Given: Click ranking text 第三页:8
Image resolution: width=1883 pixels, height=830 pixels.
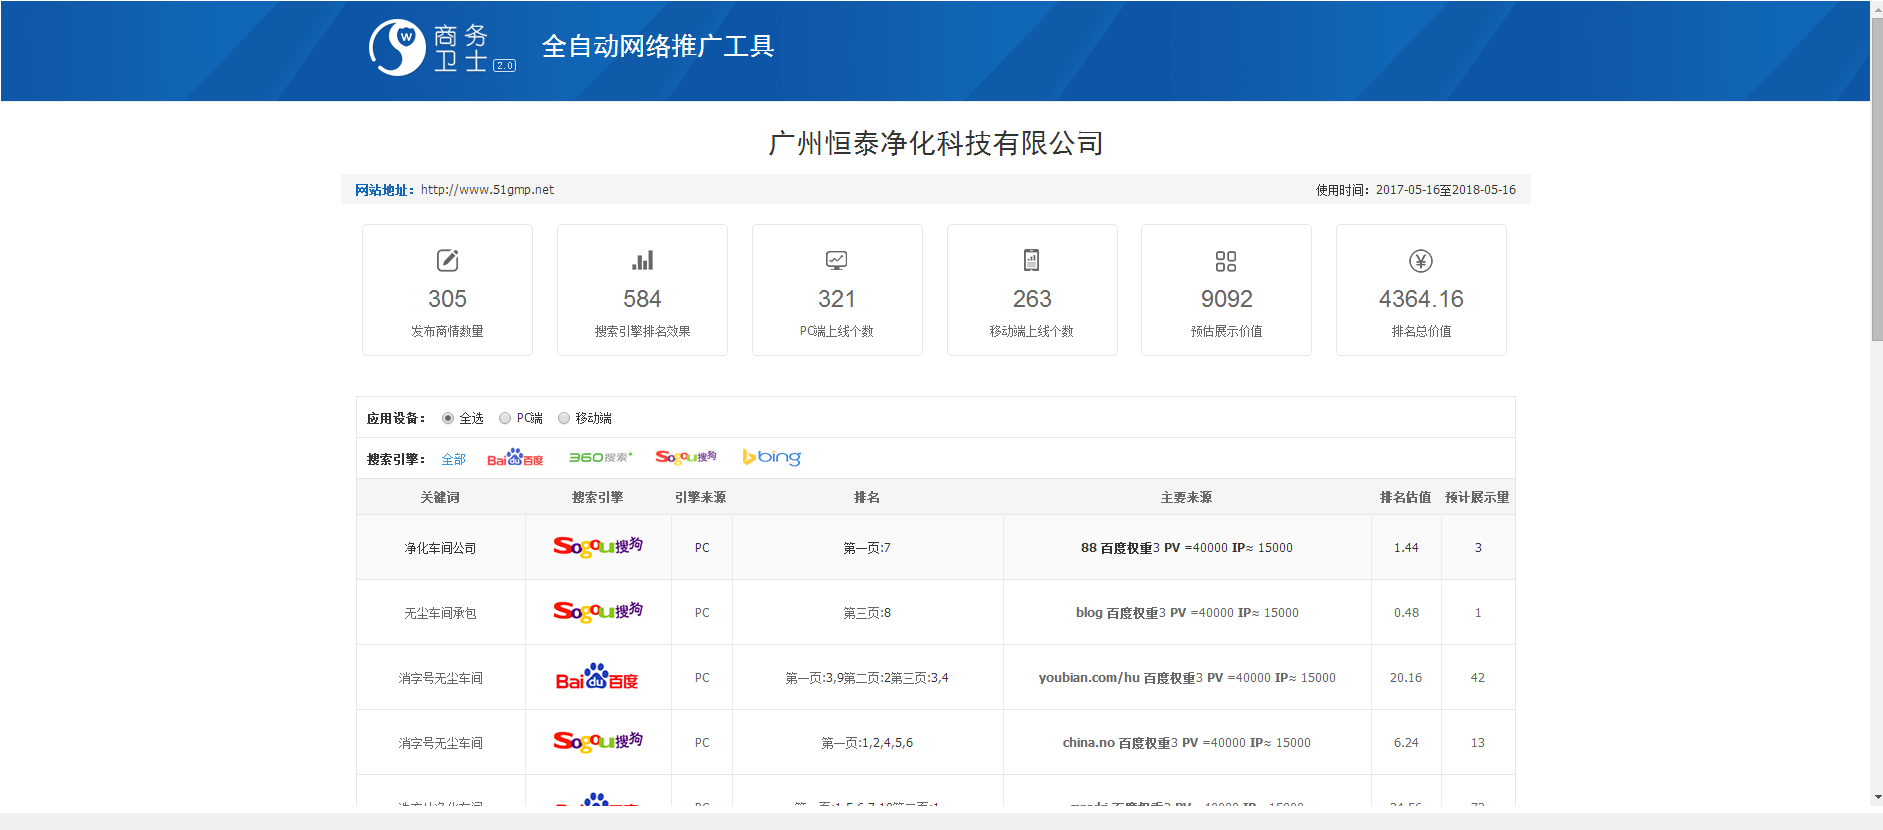Looking at the screenshot, I should tap(867, 613).
